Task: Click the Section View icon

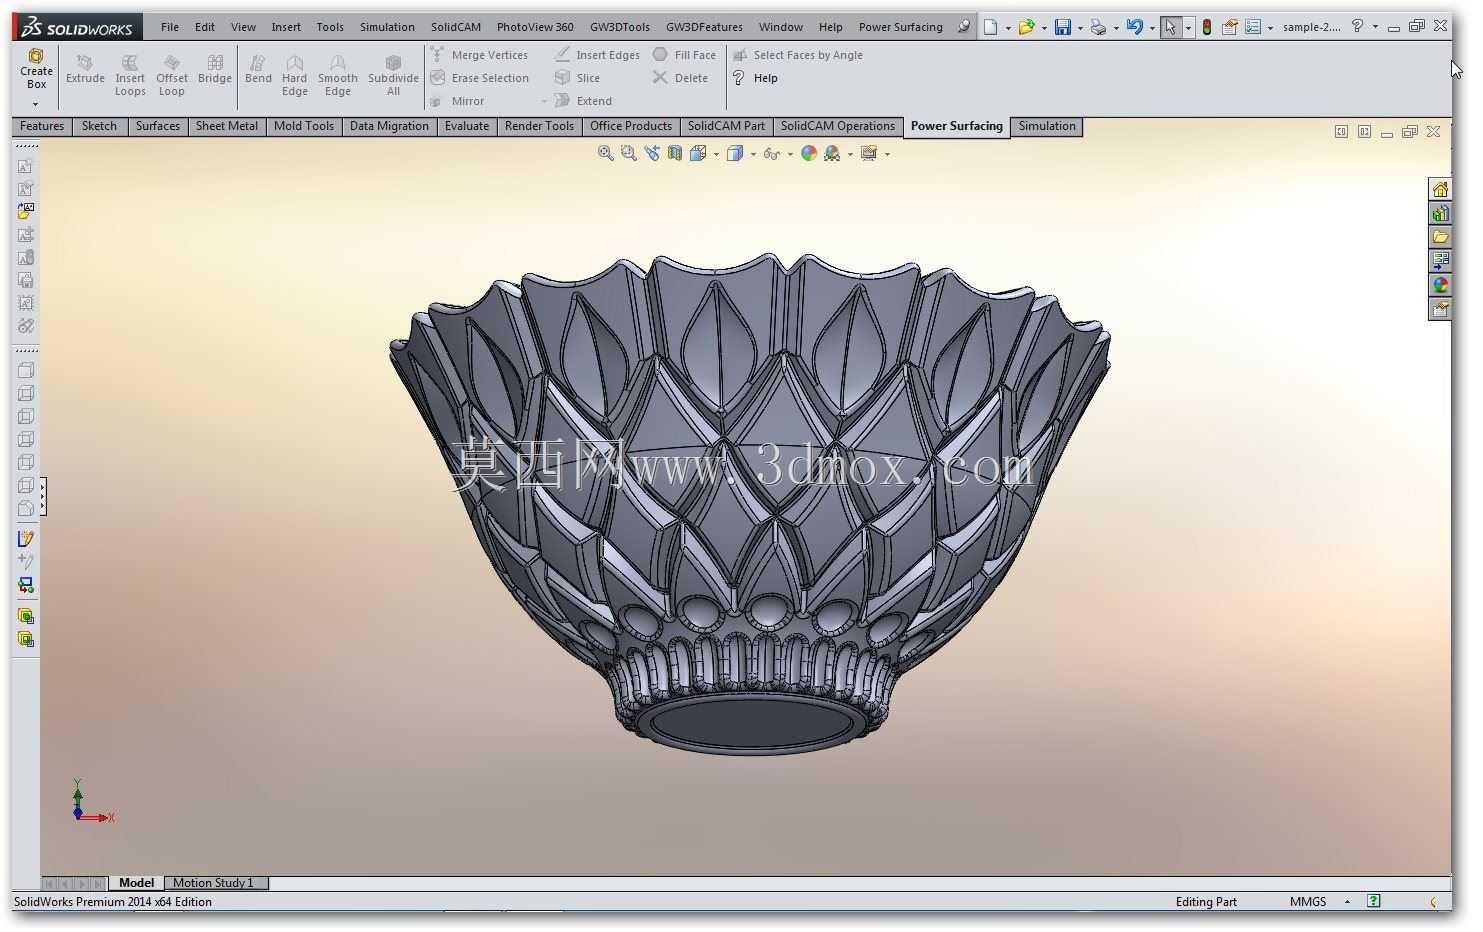Action: [675, 153]
